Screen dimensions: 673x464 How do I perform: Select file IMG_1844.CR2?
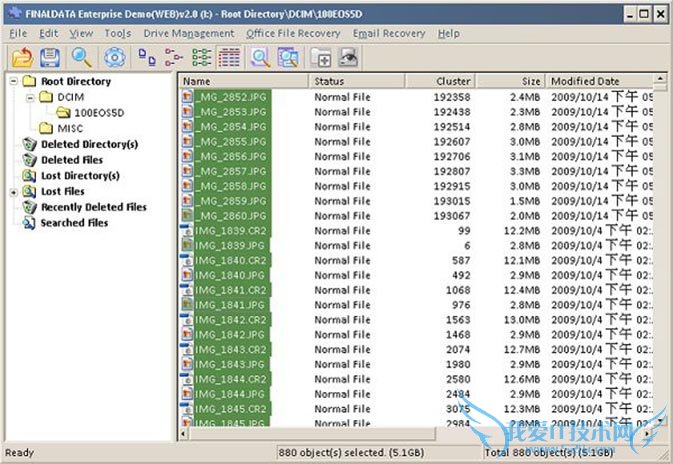pyautogui.click(x=233, y=379)
